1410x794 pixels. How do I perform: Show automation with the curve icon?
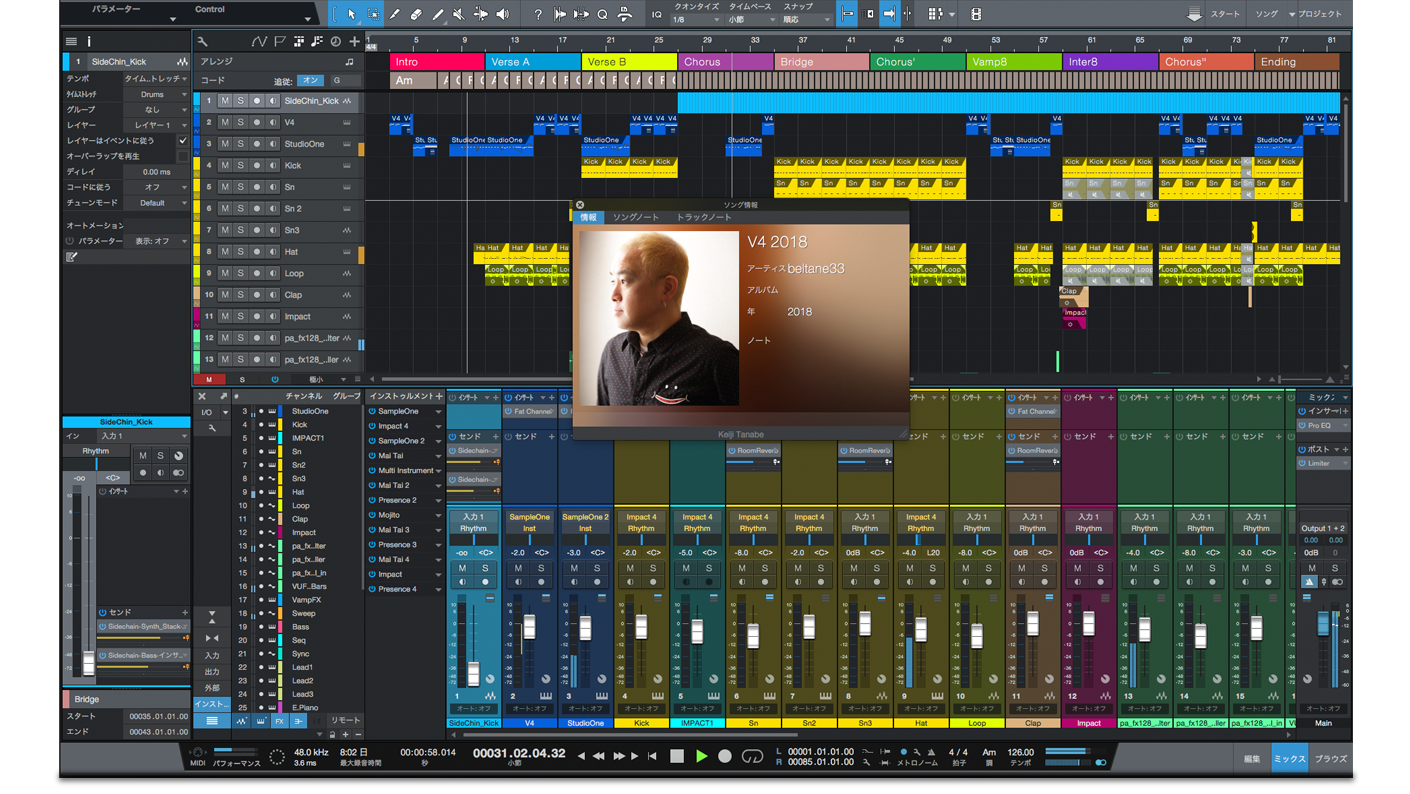point(260,41)
